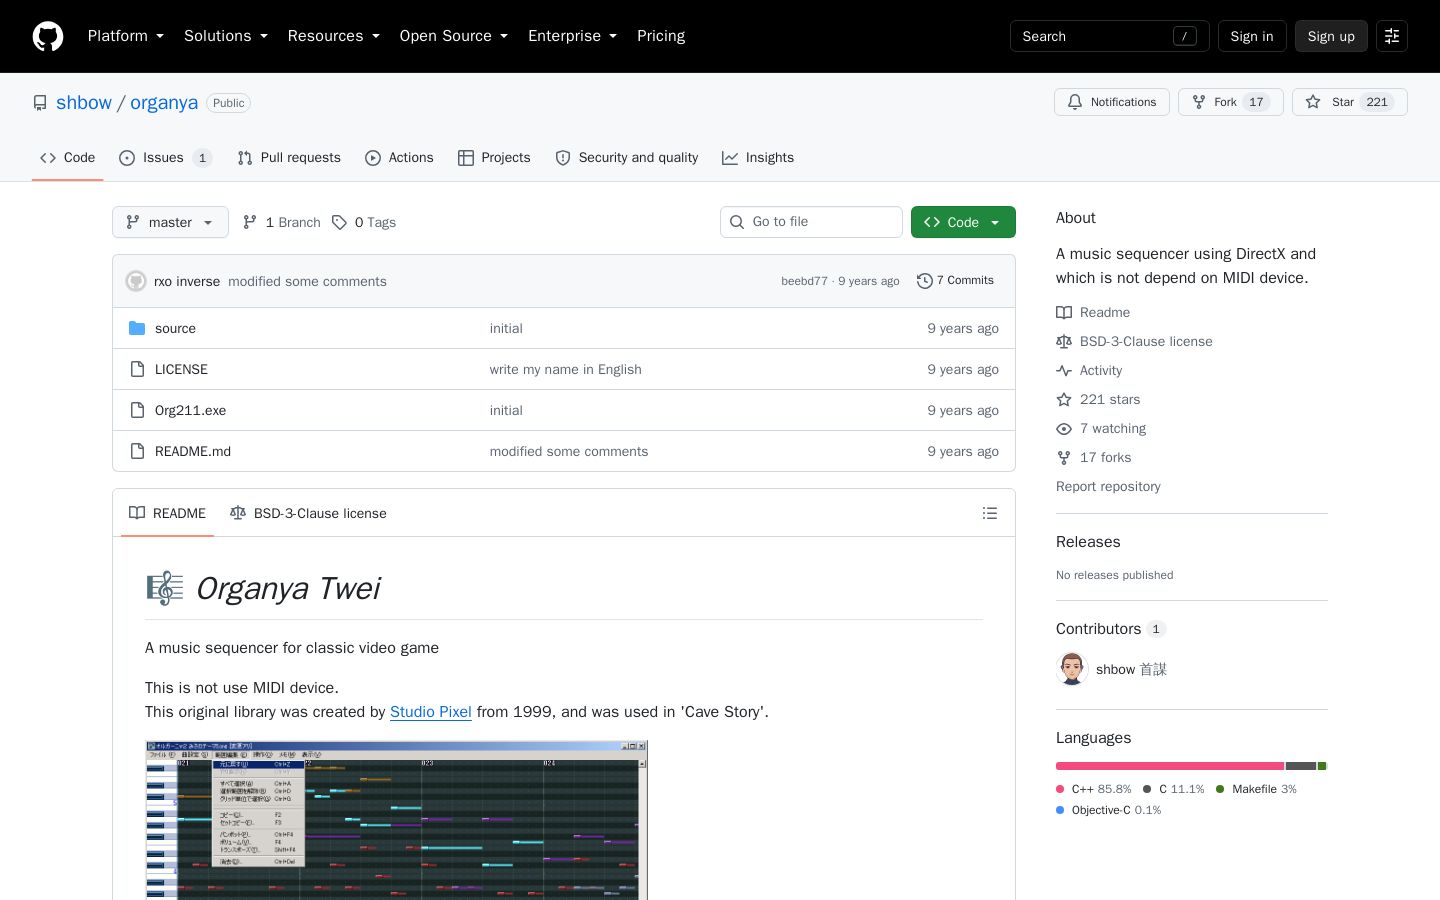
Task: Open the master branch selector
Action: coord(170,222)
